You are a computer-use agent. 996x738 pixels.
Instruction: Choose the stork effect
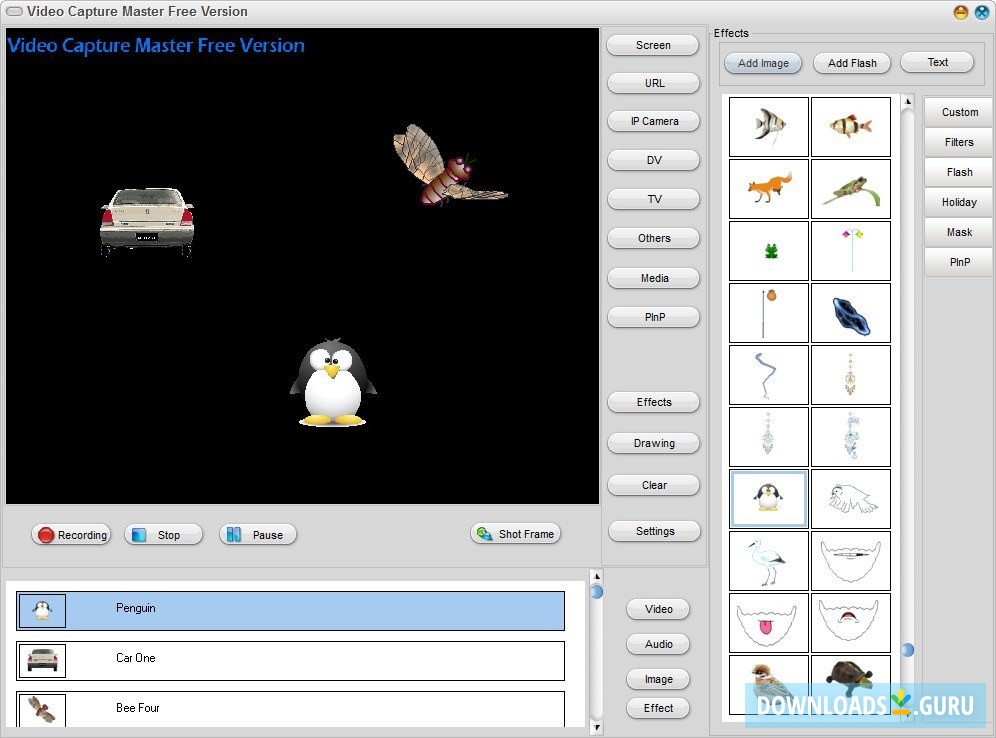coord(768,561)
